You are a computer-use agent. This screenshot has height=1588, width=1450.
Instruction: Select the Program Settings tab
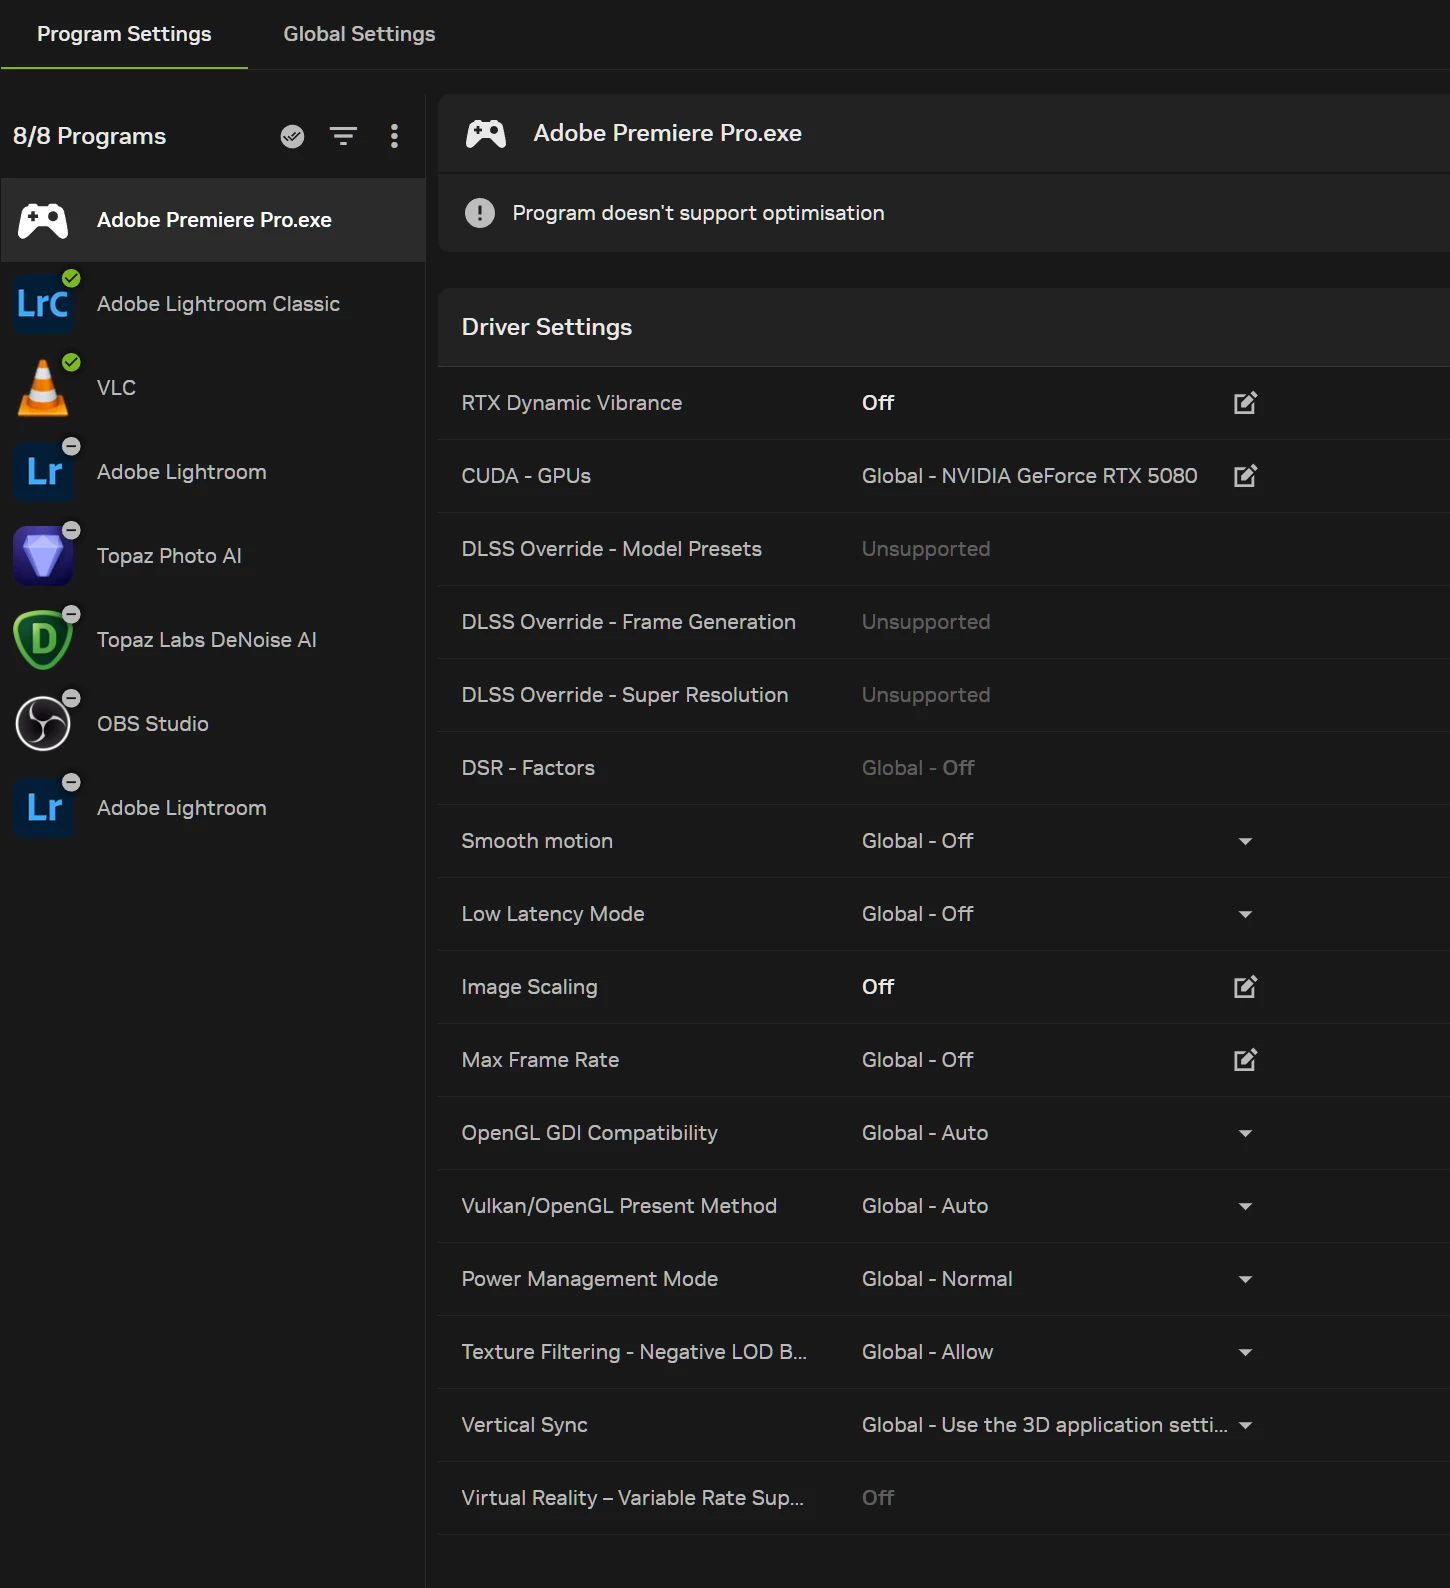click(x=124, y=34)
